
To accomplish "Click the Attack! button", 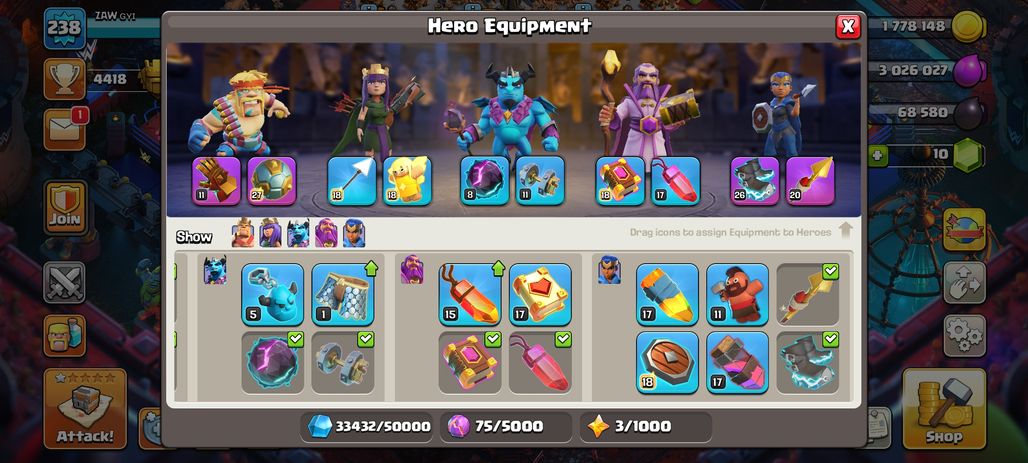I will coord(85,409).
